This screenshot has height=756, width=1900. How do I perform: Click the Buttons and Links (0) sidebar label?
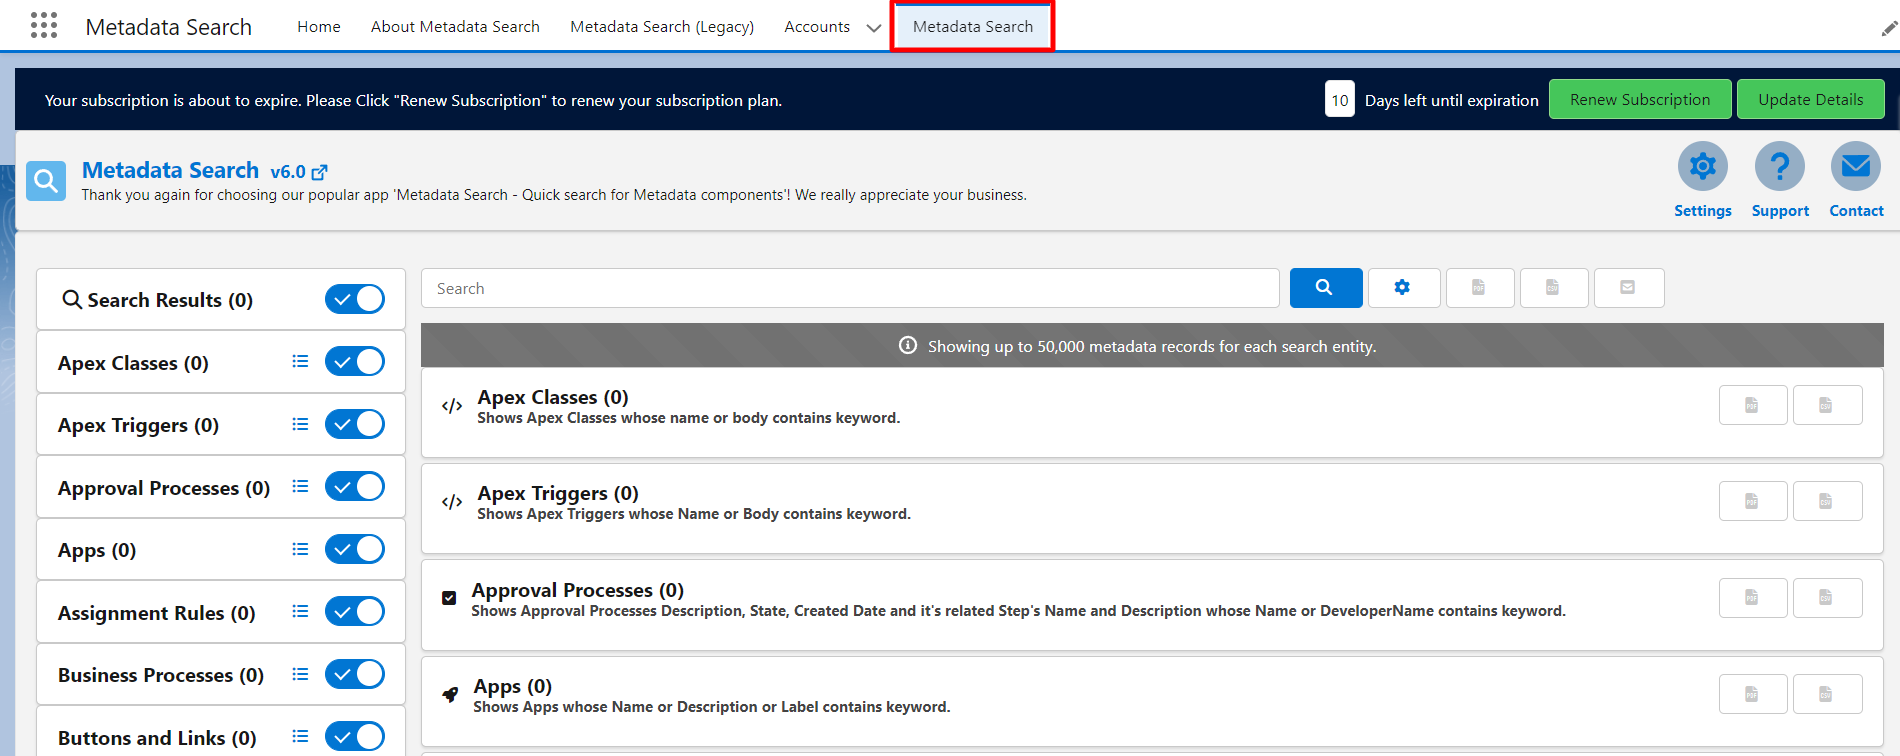(x=157, y=738)
